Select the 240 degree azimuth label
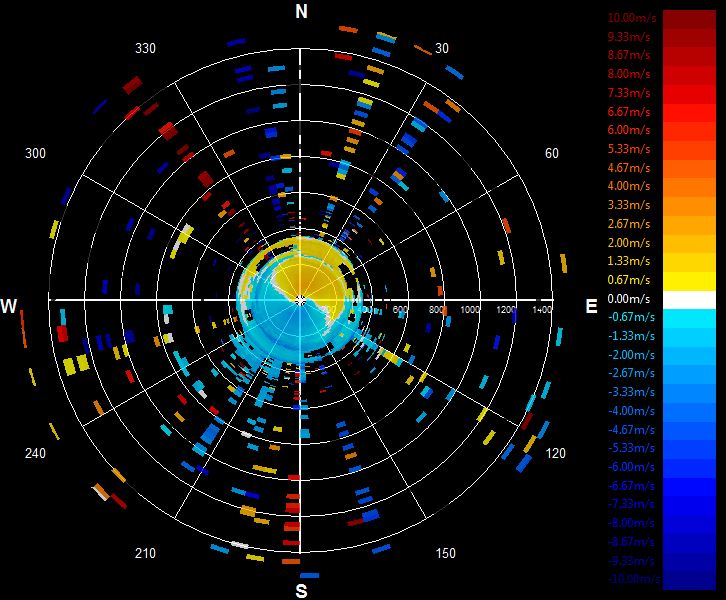The image size is (726, 600). [35, 453]
